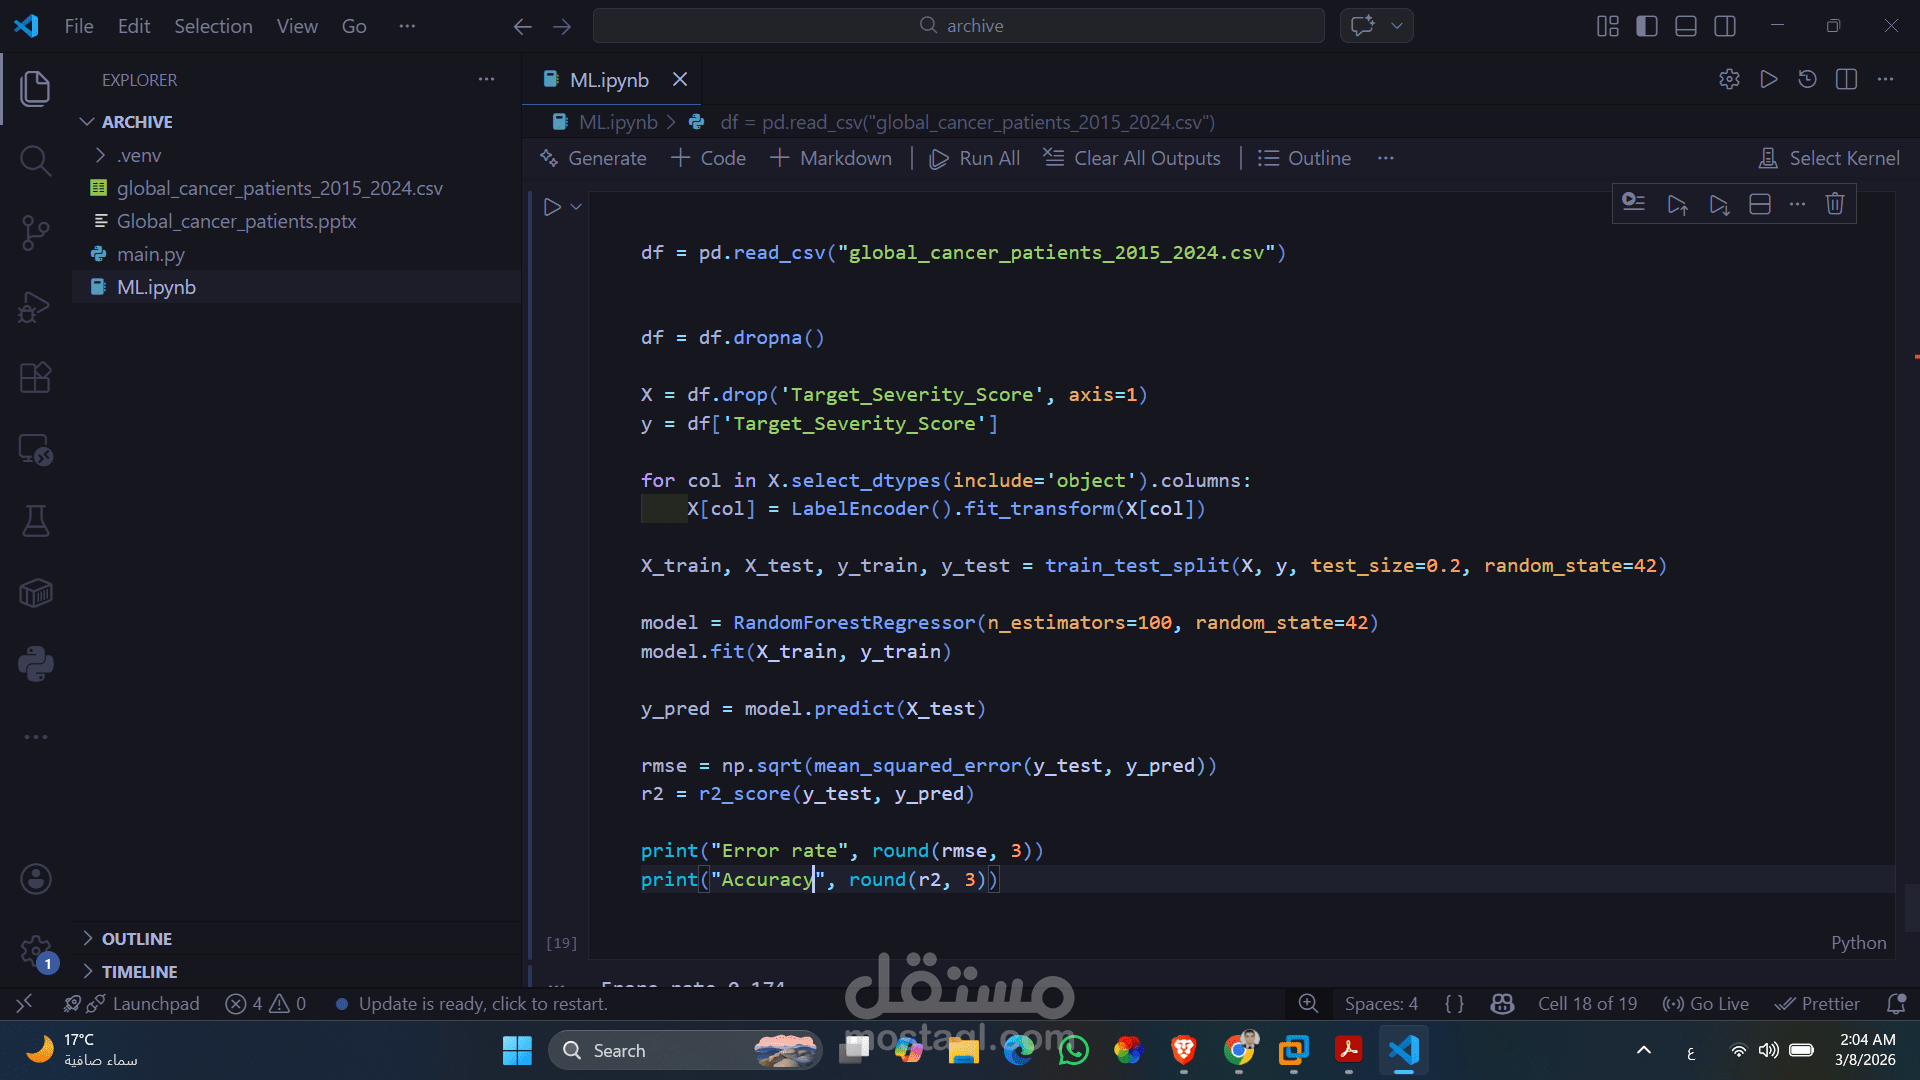The width and height of the screenshot is (1920, 1080).
Task: Open the Manage gear in activity bar
Action: coord(35,950)
